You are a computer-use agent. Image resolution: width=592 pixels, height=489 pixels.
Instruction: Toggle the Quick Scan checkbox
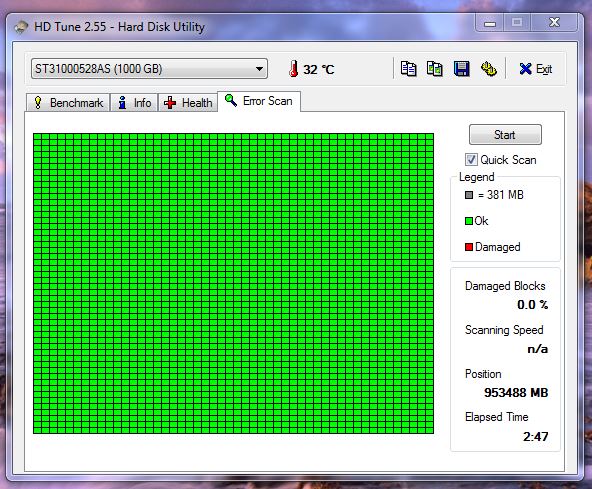[x=471, y=159]
